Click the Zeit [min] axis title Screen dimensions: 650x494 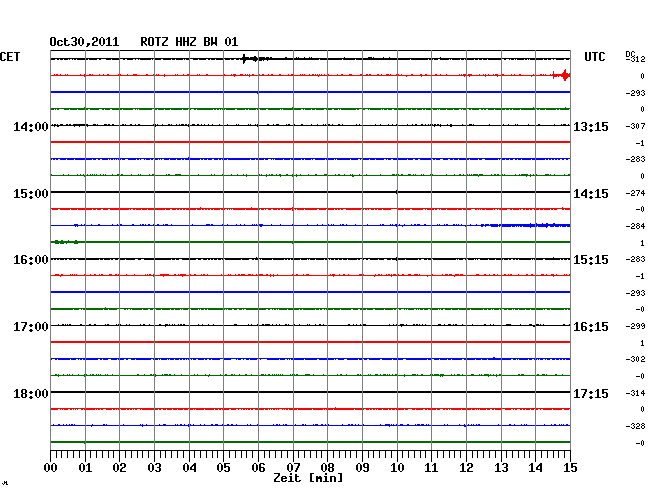[x=308, y=478]
